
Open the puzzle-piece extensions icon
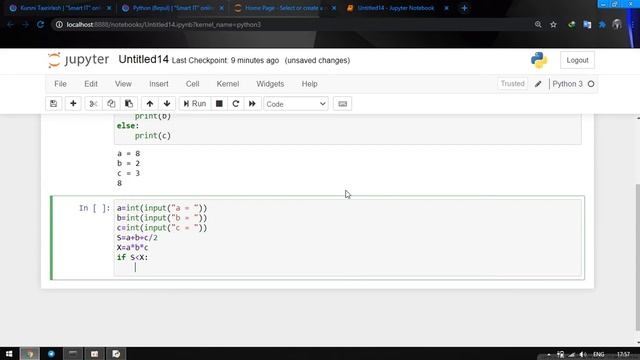click(x=602, y=24)
